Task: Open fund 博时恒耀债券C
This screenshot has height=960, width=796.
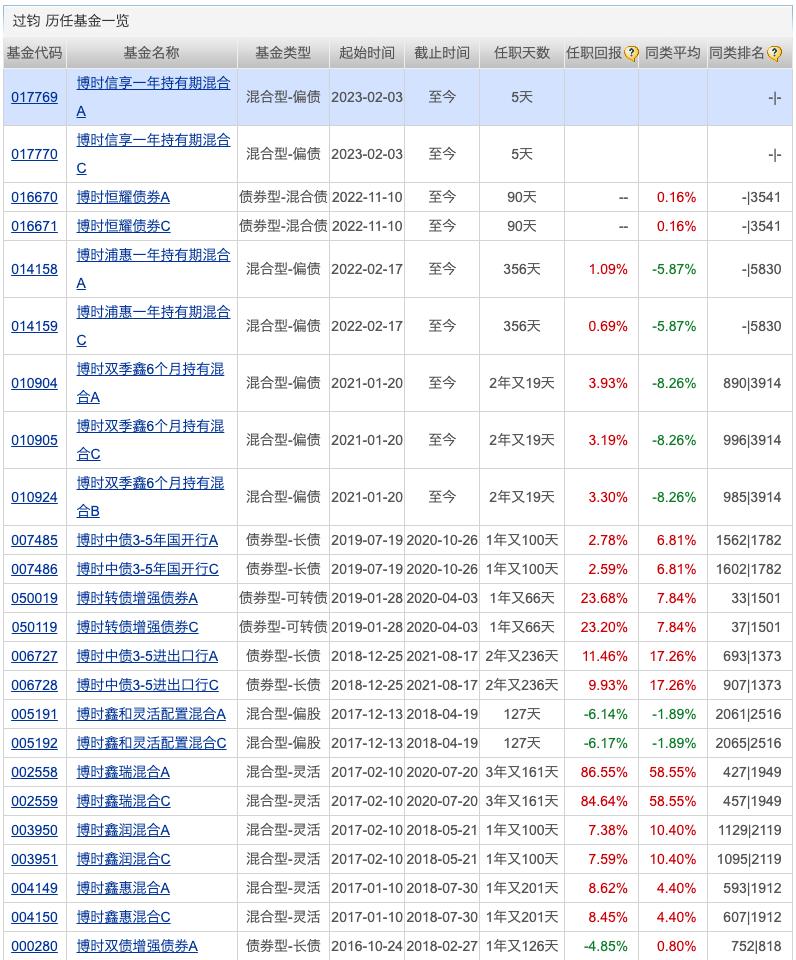Action: click(123, 226)
